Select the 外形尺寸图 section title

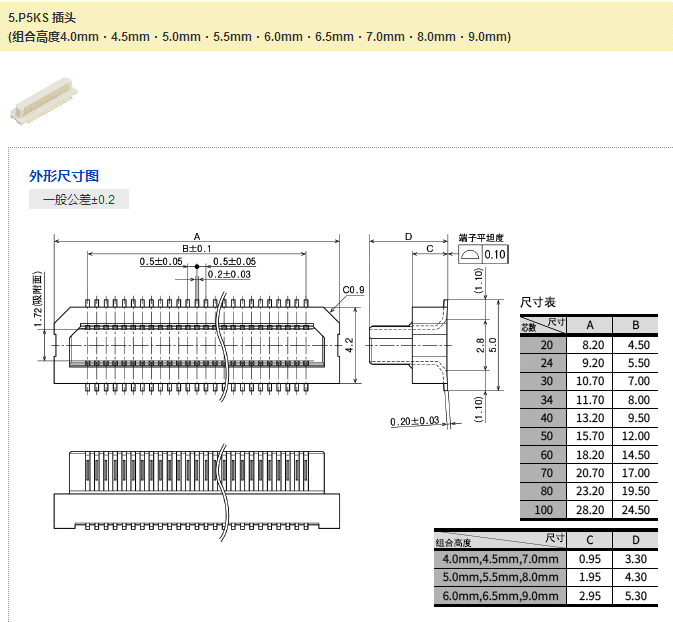pyautogui.click(x=64, y=176)
